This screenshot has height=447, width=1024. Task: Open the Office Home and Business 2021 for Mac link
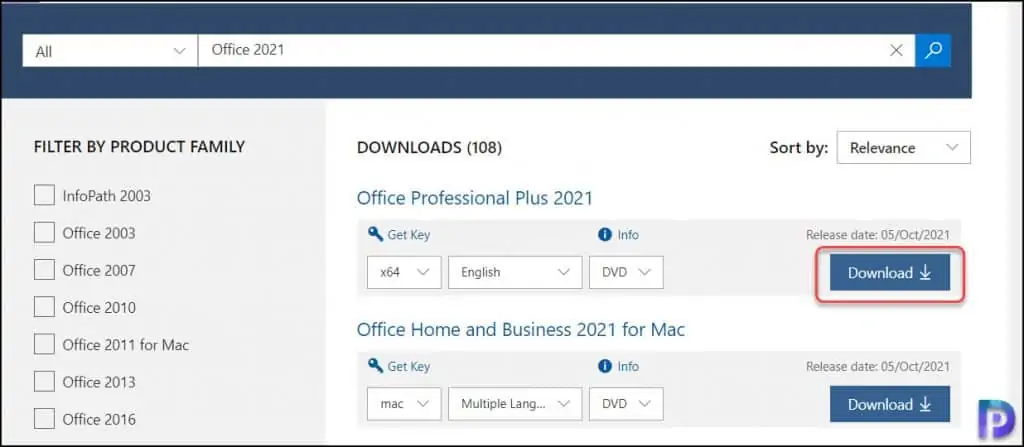click(520, 329)
